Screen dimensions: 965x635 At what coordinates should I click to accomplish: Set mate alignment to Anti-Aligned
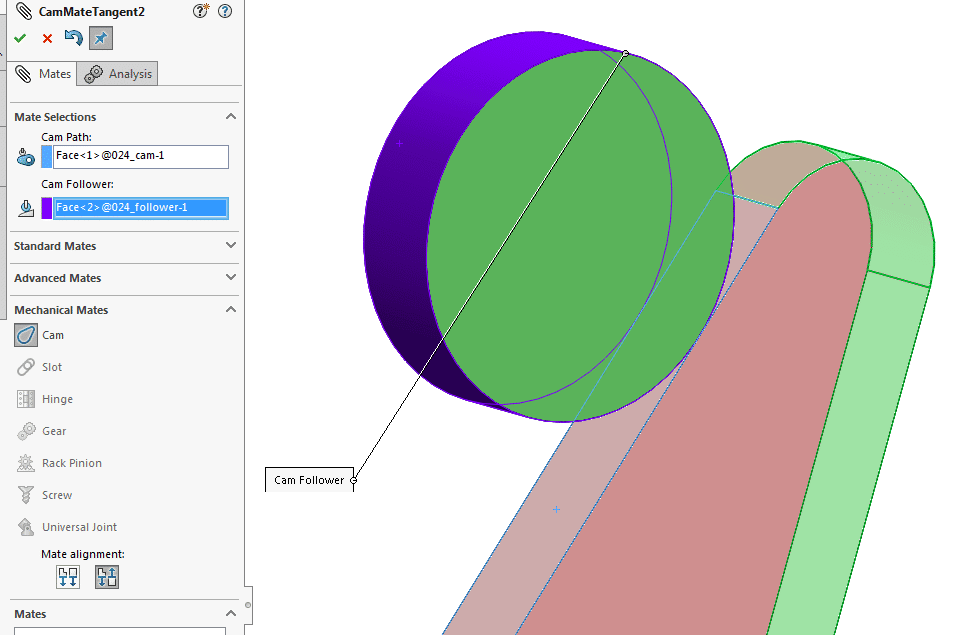pos(107,576)
